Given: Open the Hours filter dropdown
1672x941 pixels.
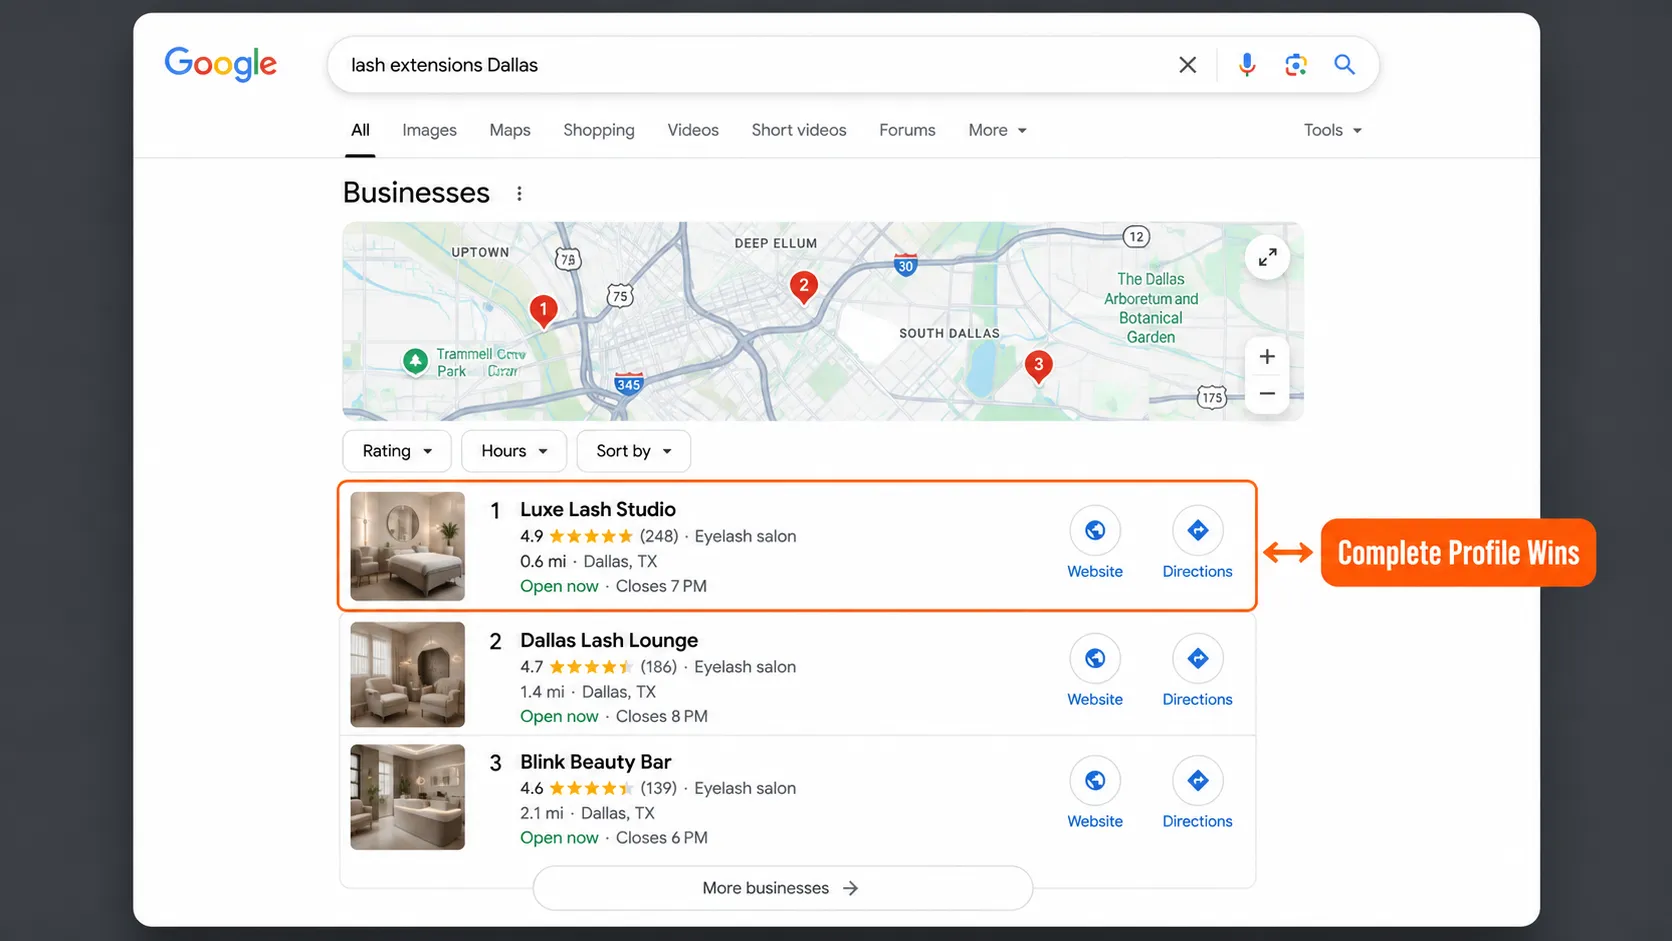Looking at the screenshot, I should tap(514, 451).
